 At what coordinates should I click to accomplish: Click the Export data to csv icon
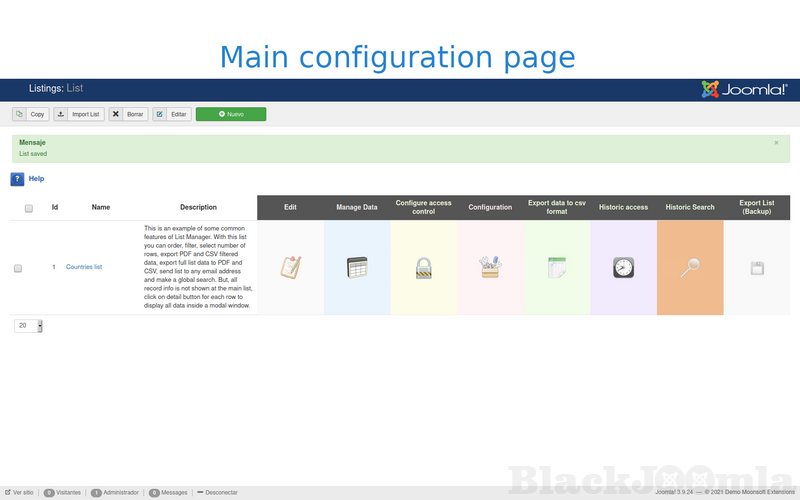[557, 267]
